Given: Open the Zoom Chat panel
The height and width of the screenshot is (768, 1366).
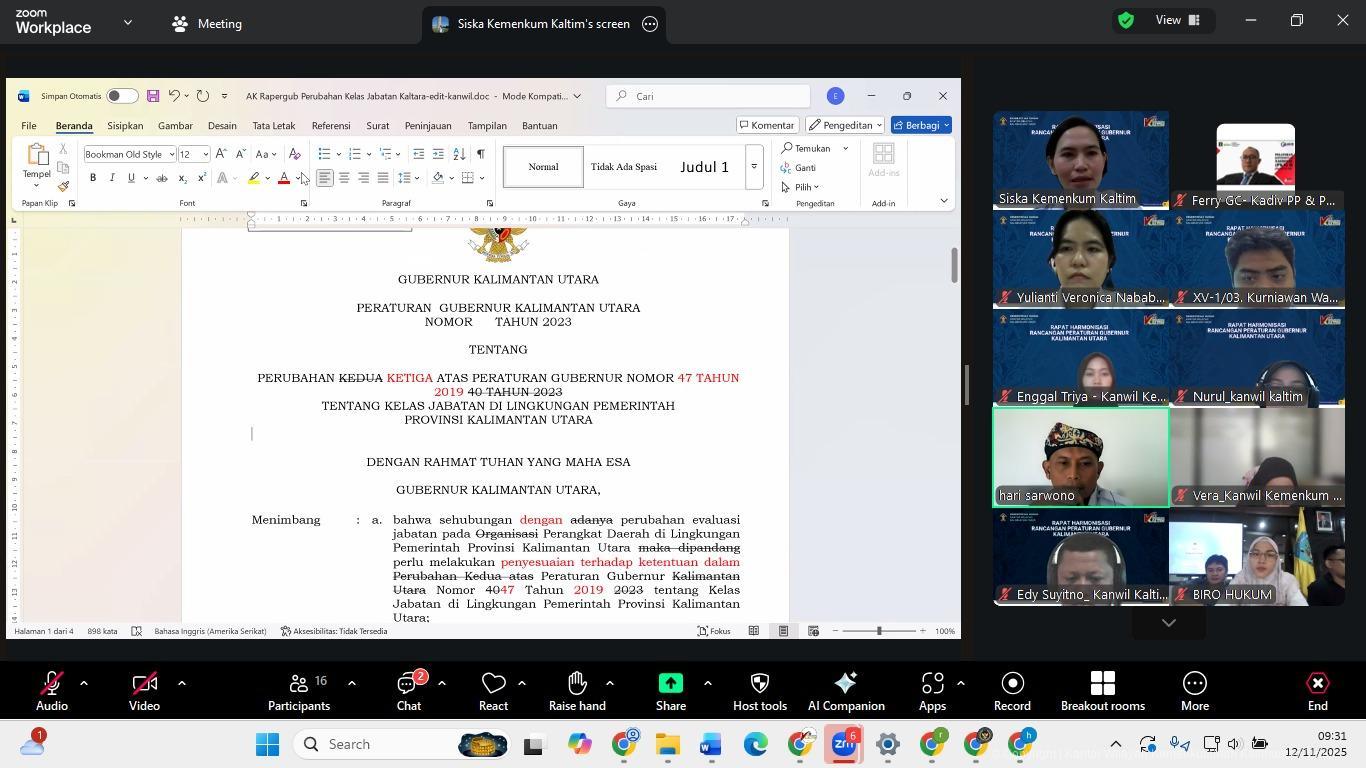Looking at the screenshot, I should tap(408, 685).
